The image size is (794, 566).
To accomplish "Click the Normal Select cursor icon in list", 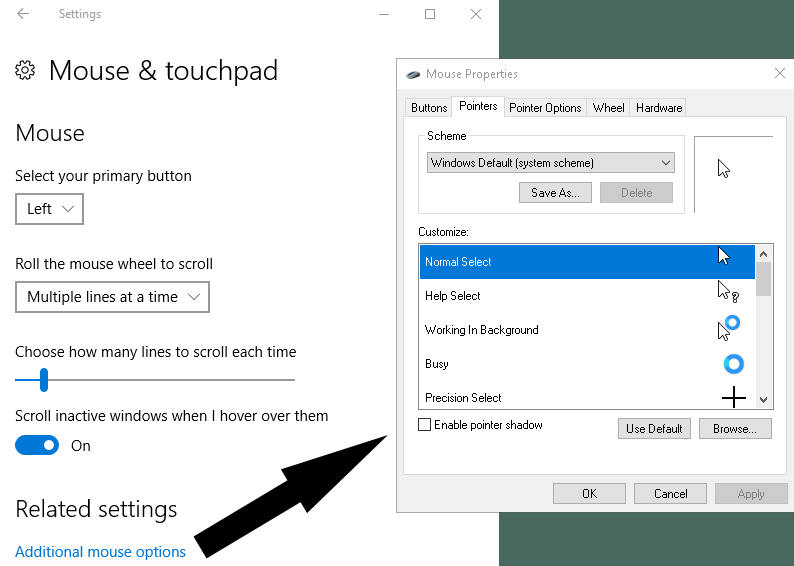I will (724, 256).
